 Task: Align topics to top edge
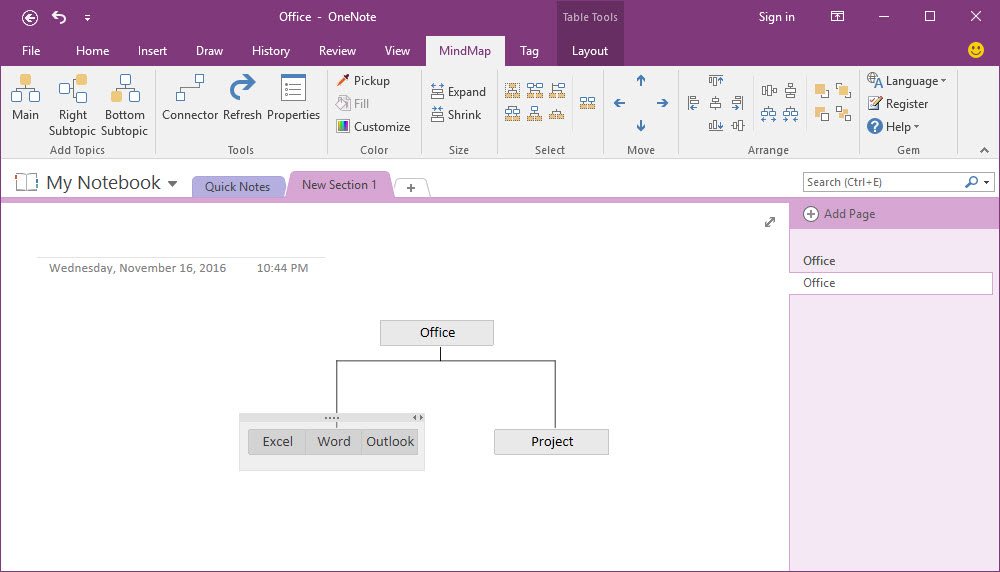(x=716, y=80)
